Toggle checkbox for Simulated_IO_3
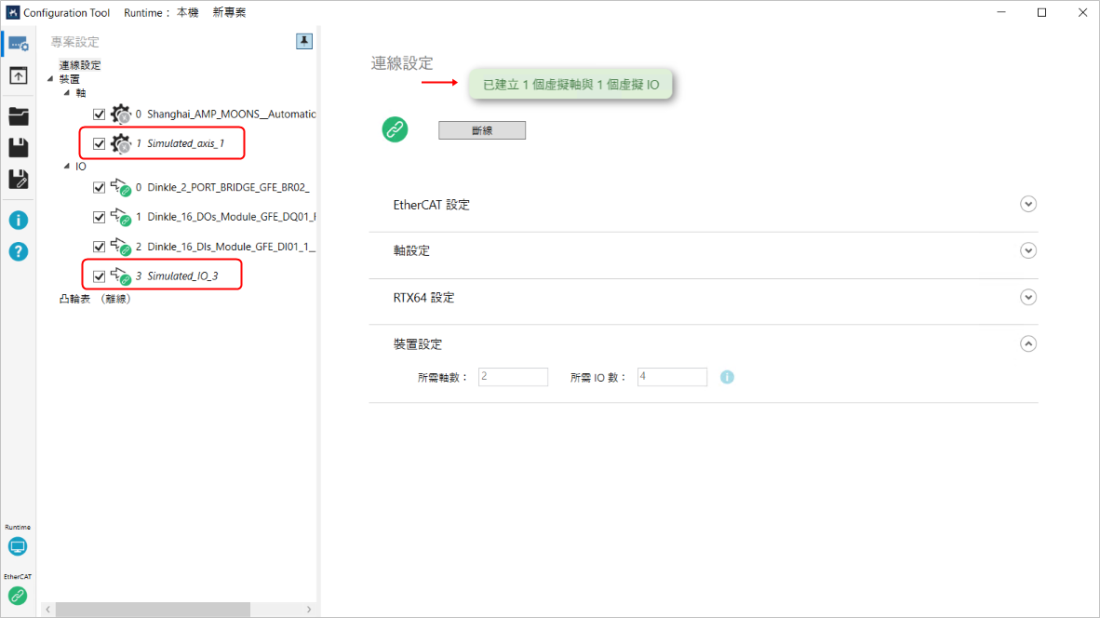 pyautogui.click(x=99, y=276)
